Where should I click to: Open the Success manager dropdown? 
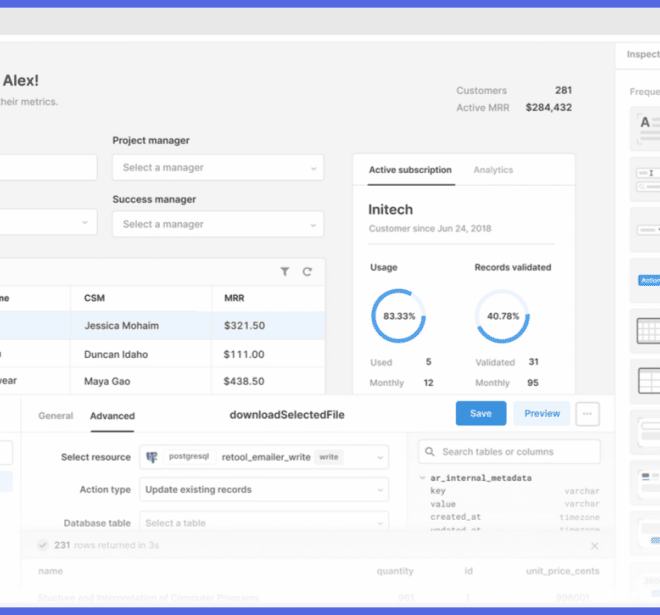point(218,224)
